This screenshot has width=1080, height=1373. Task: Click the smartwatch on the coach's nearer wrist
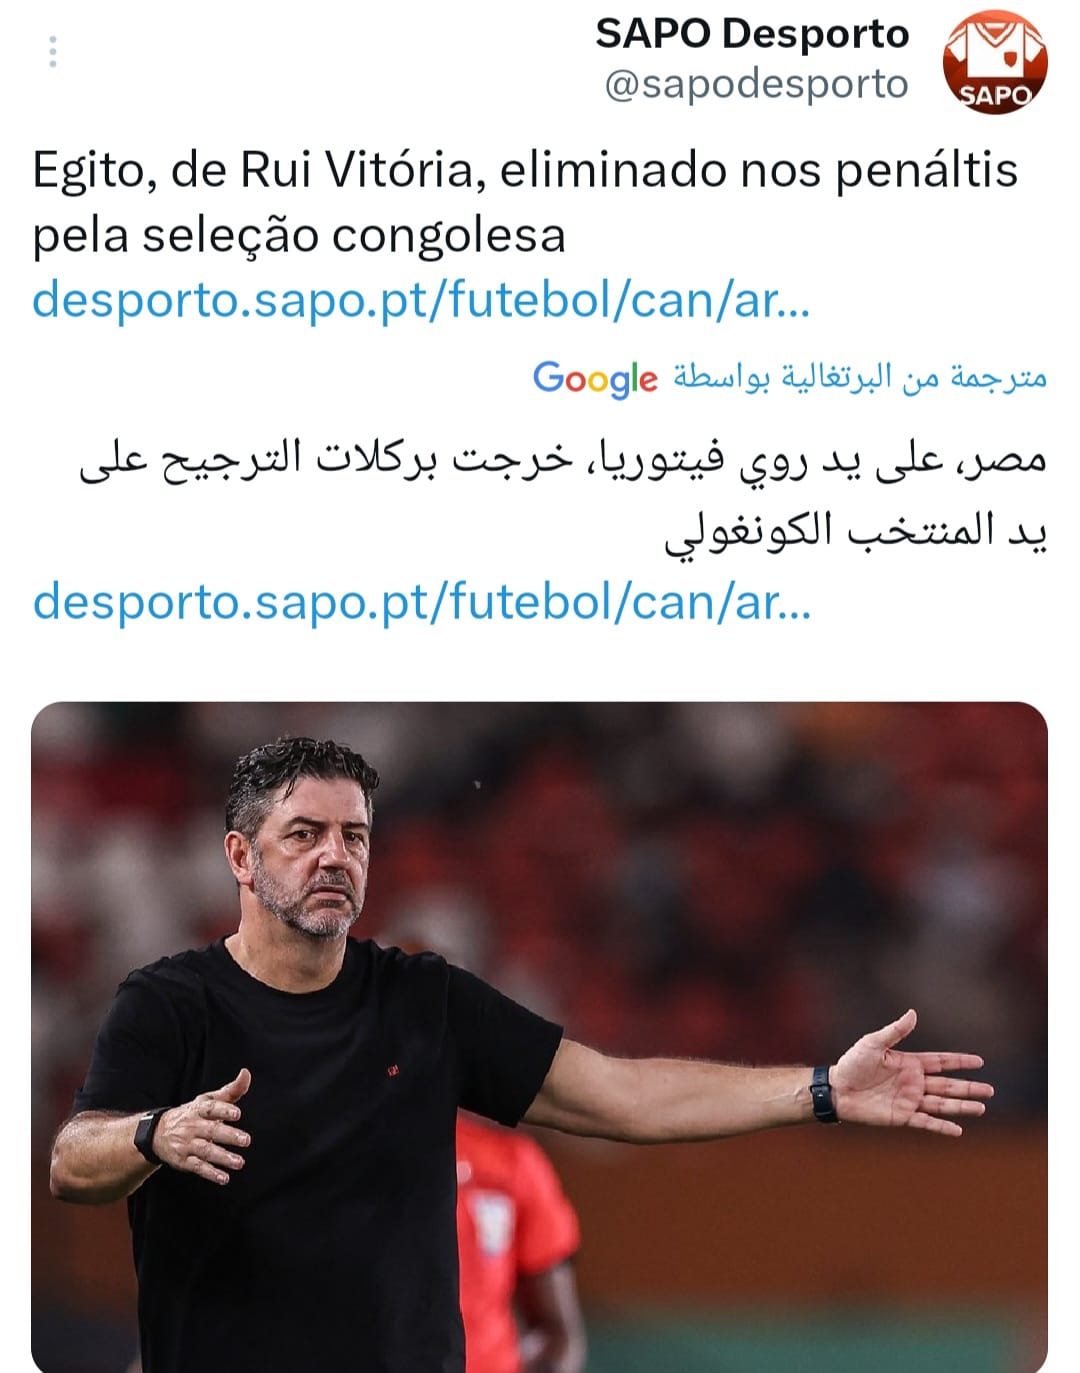click(150, 1135)
